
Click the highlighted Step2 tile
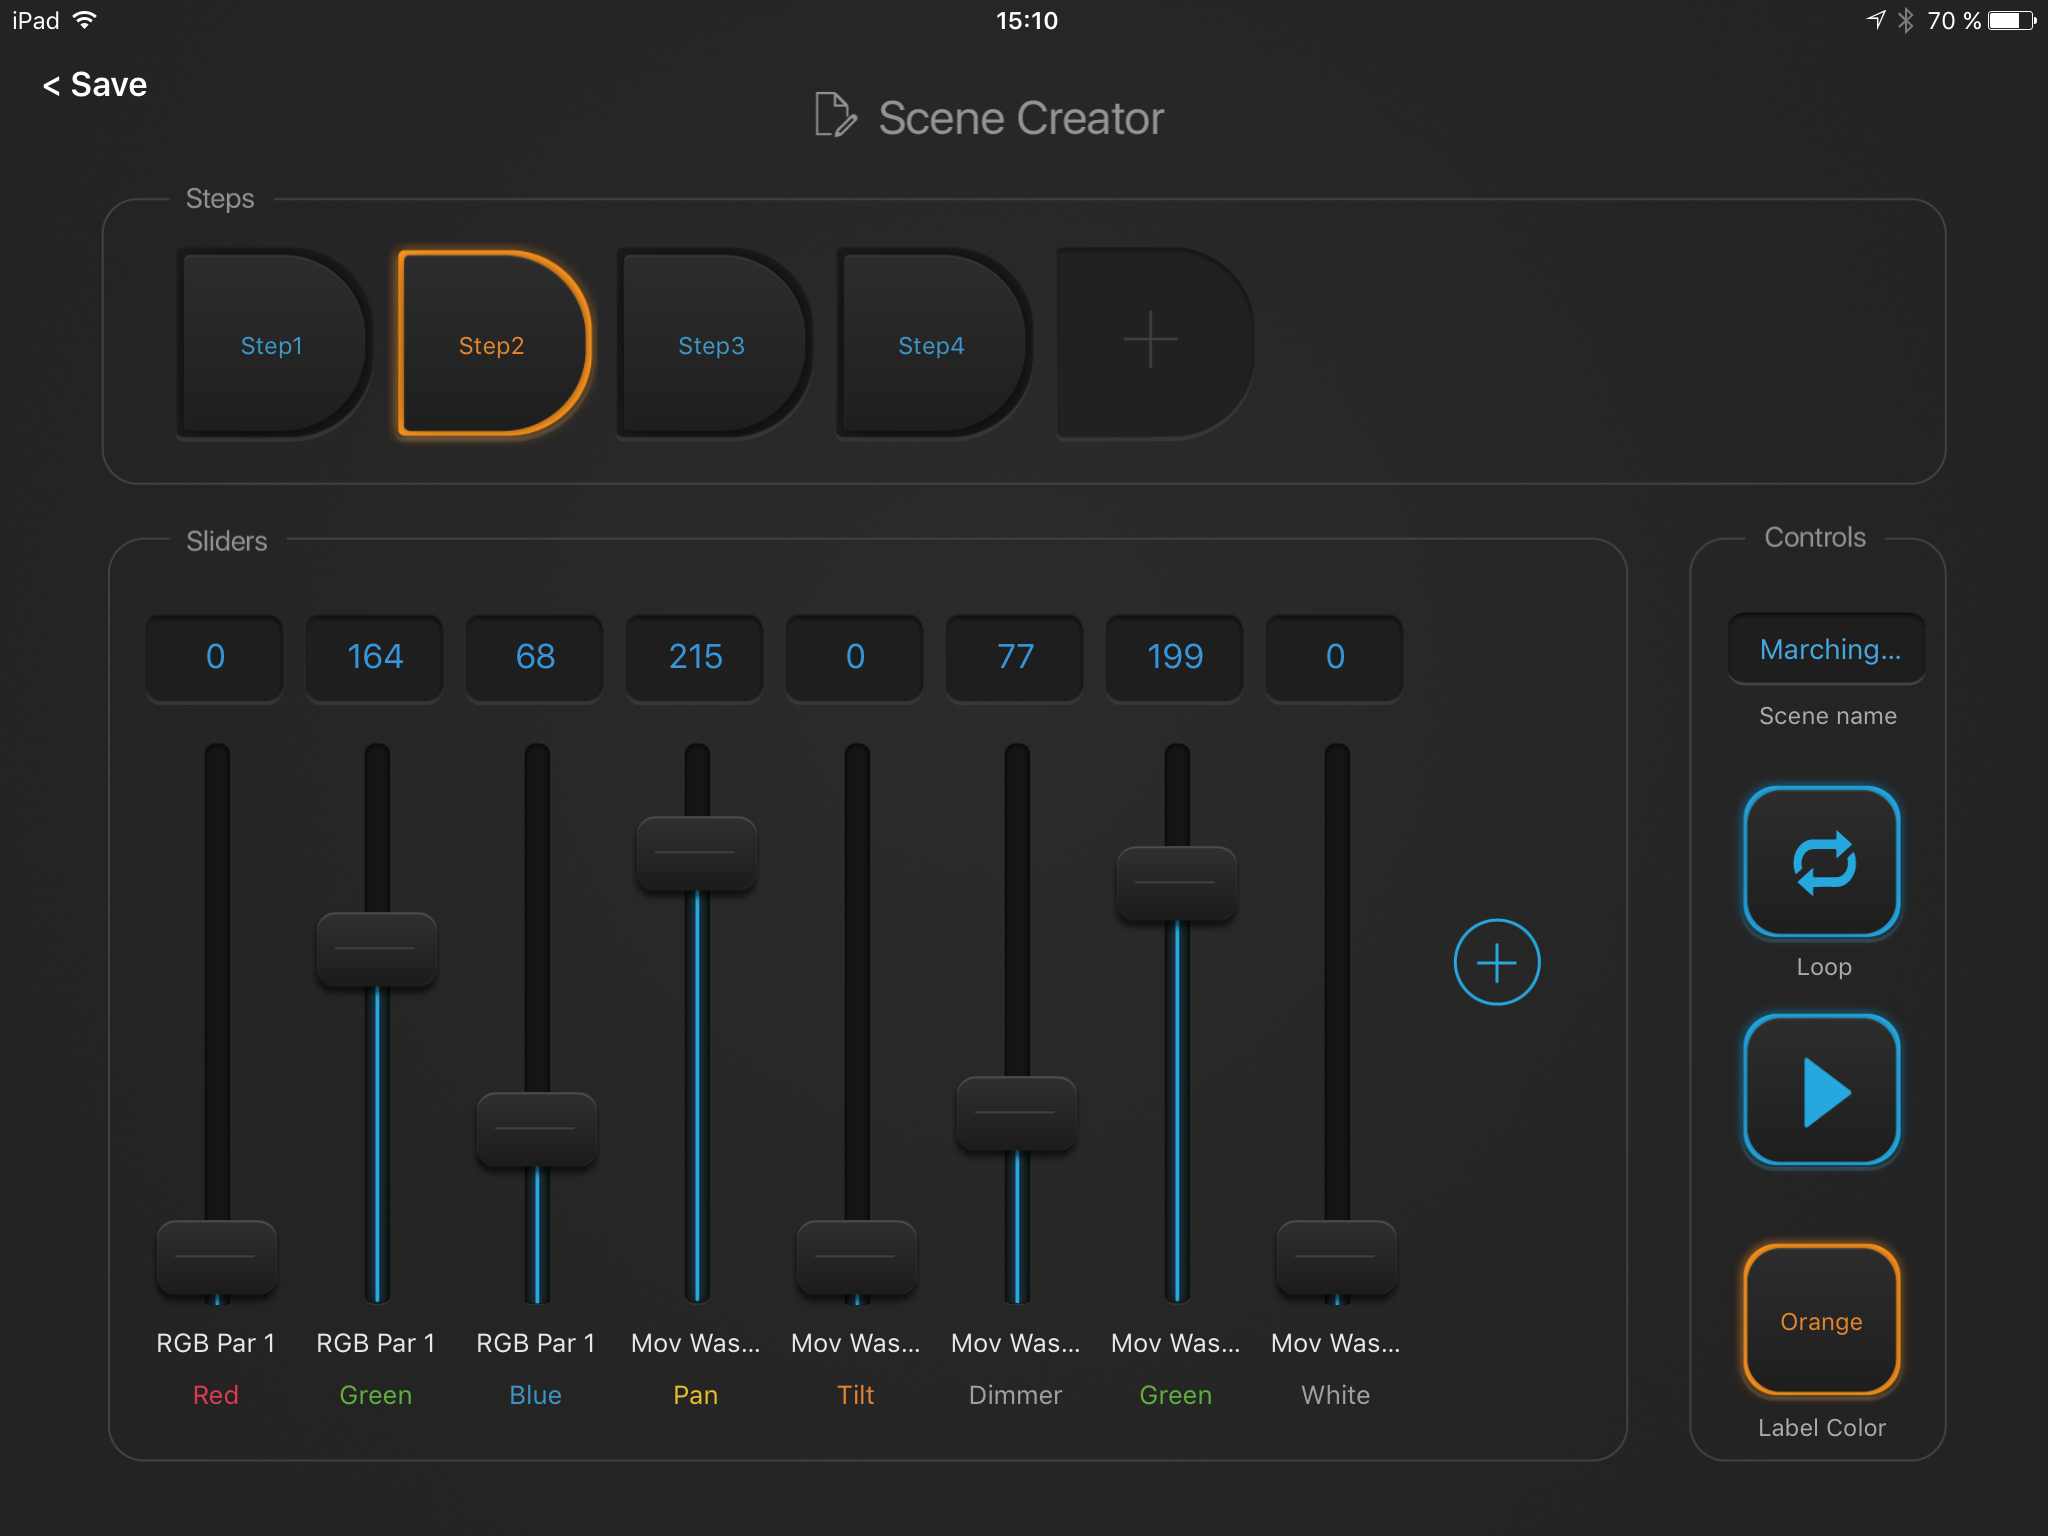point(491,345)
